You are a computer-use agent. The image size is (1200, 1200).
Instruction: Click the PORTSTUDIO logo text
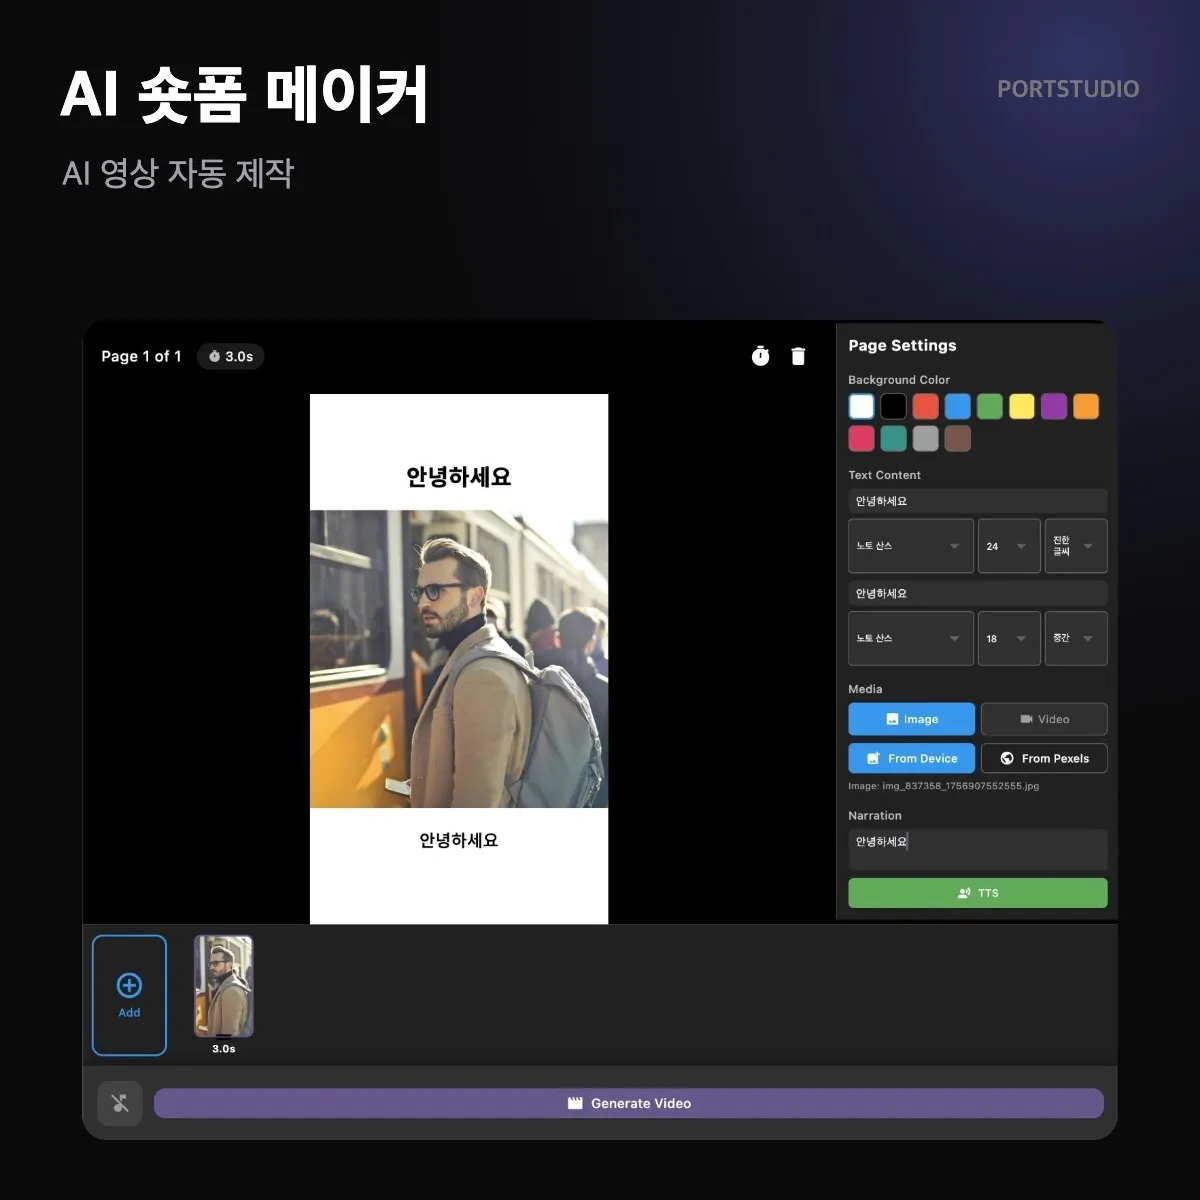click(x=1068, y=89)
